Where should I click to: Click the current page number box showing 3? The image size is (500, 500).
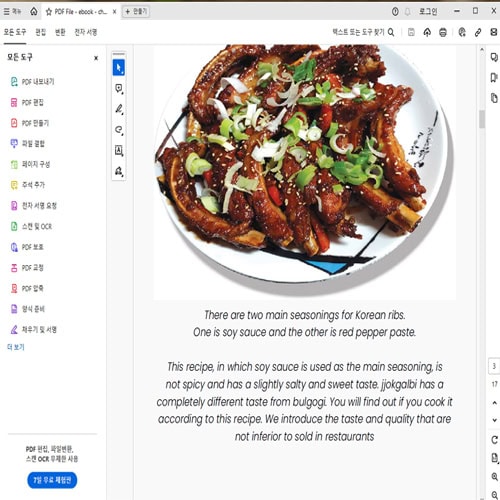pos(494,366)
